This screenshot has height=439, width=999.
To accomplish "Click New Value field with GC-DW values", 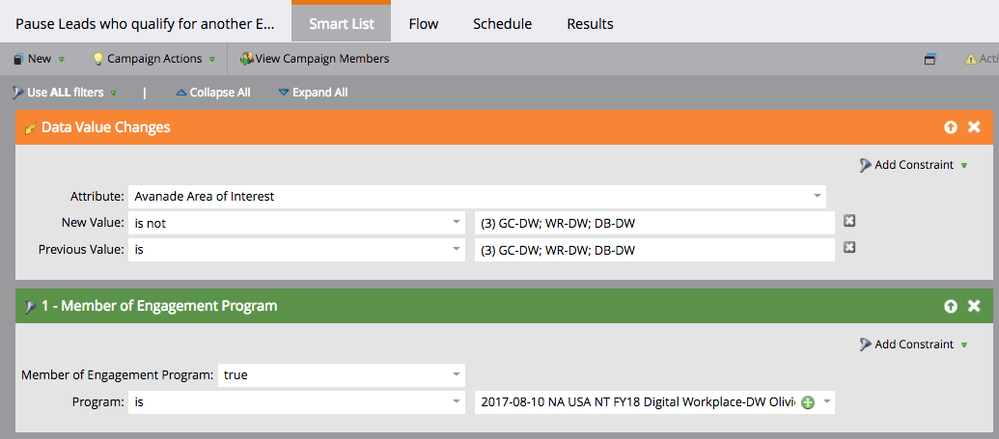I will click(x=655, y=223).
